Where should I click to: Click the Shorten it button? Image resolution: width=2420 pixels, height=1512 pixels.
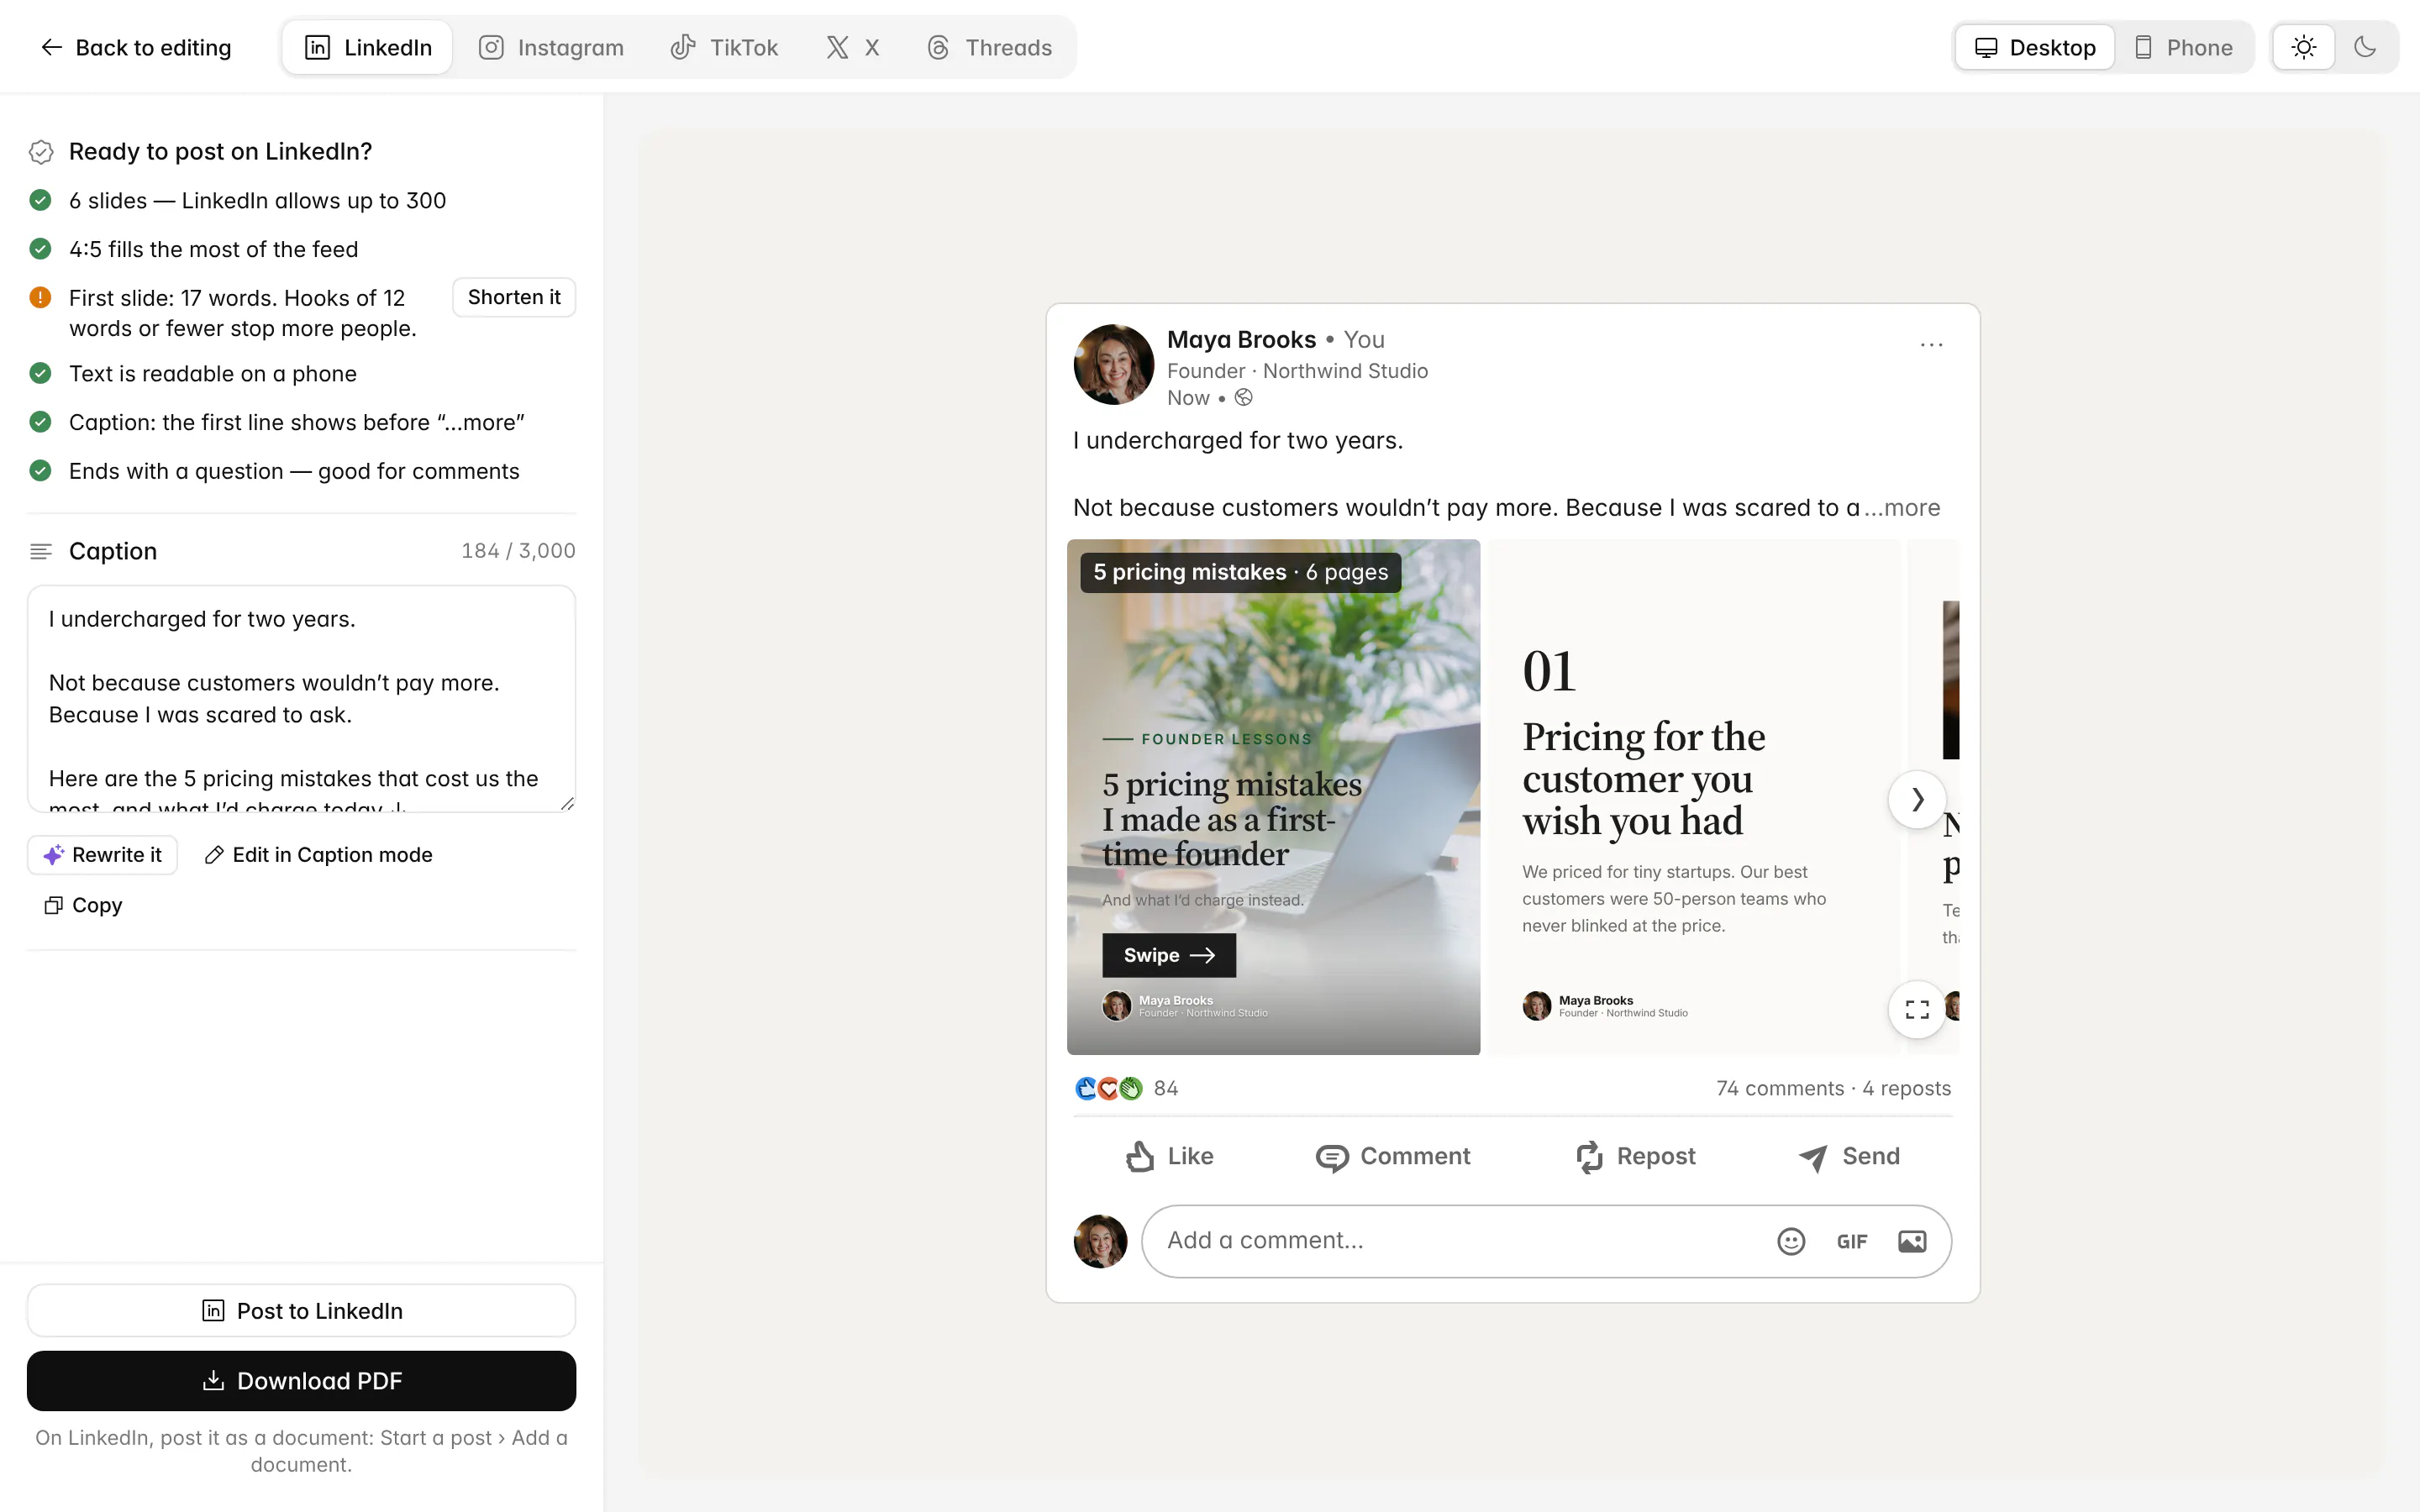[x=514, y=297]
